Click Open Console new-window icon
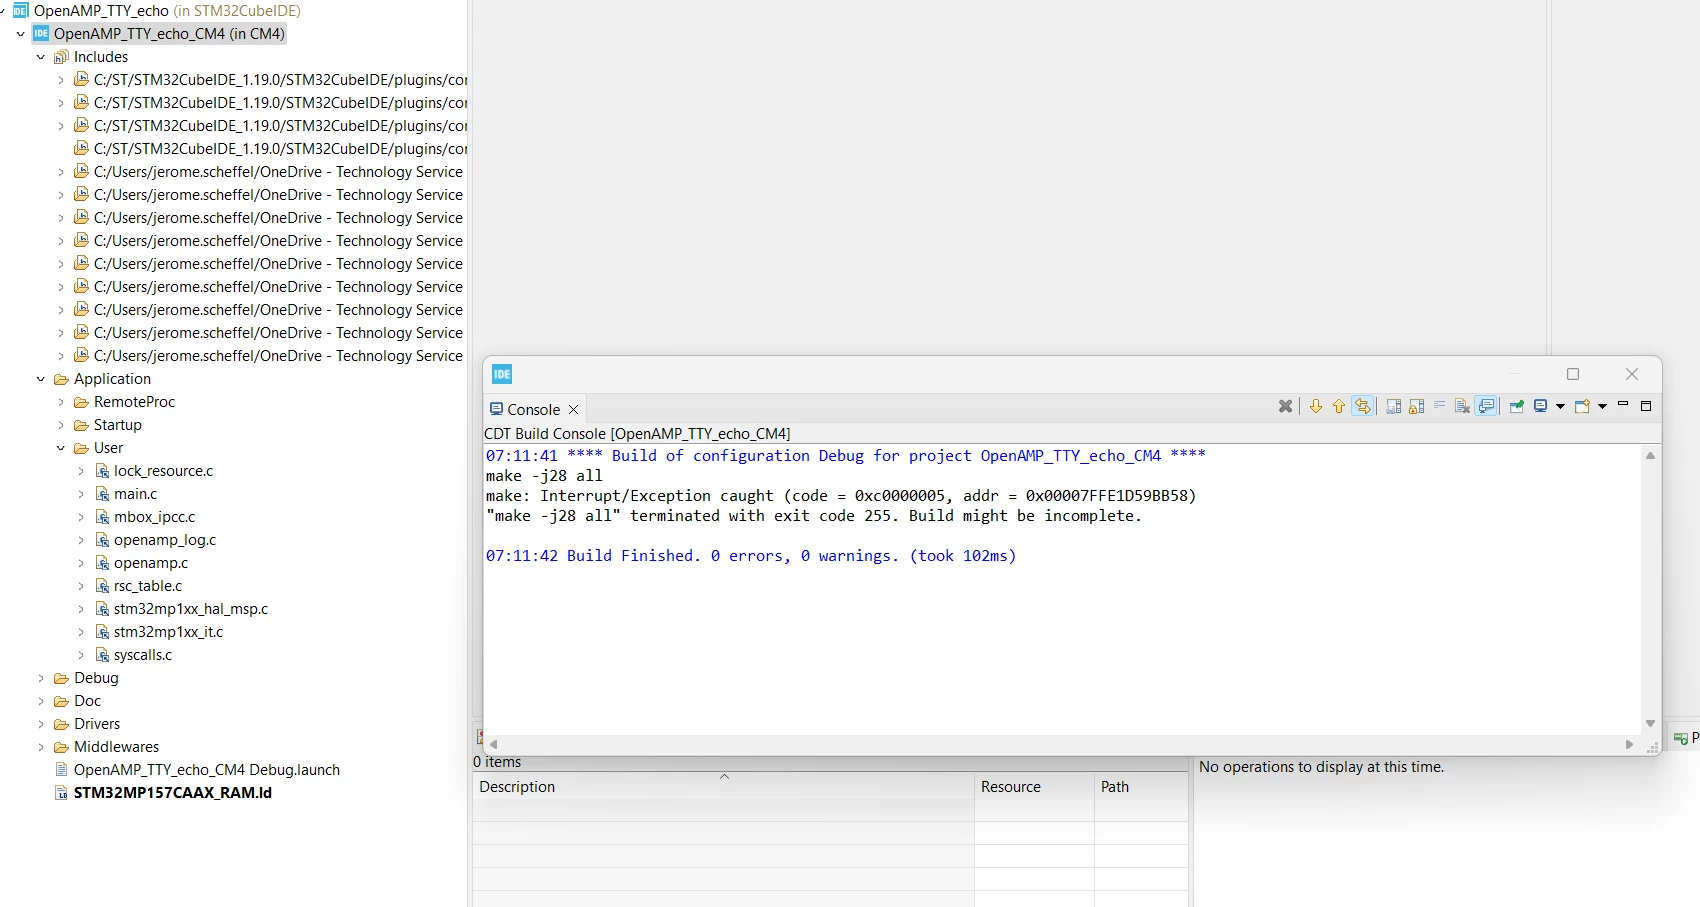 point(1582,406)
